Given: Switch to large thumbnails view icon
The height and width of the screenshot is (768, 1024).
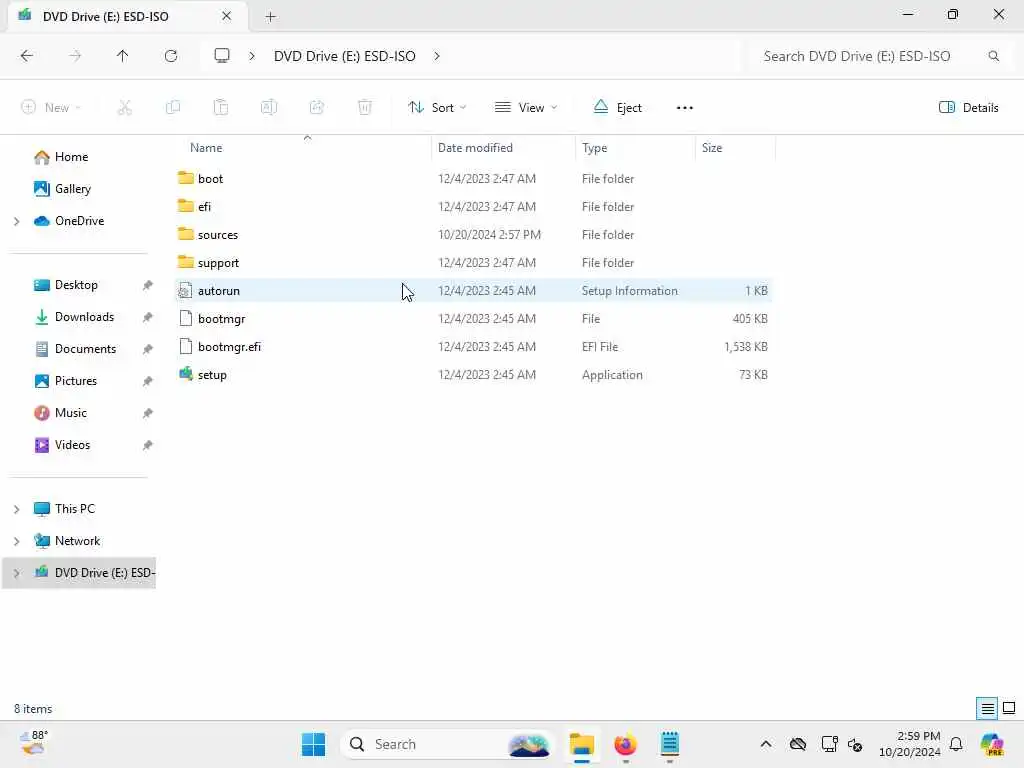Looking at the screenshot, I should coord(1009,708).
